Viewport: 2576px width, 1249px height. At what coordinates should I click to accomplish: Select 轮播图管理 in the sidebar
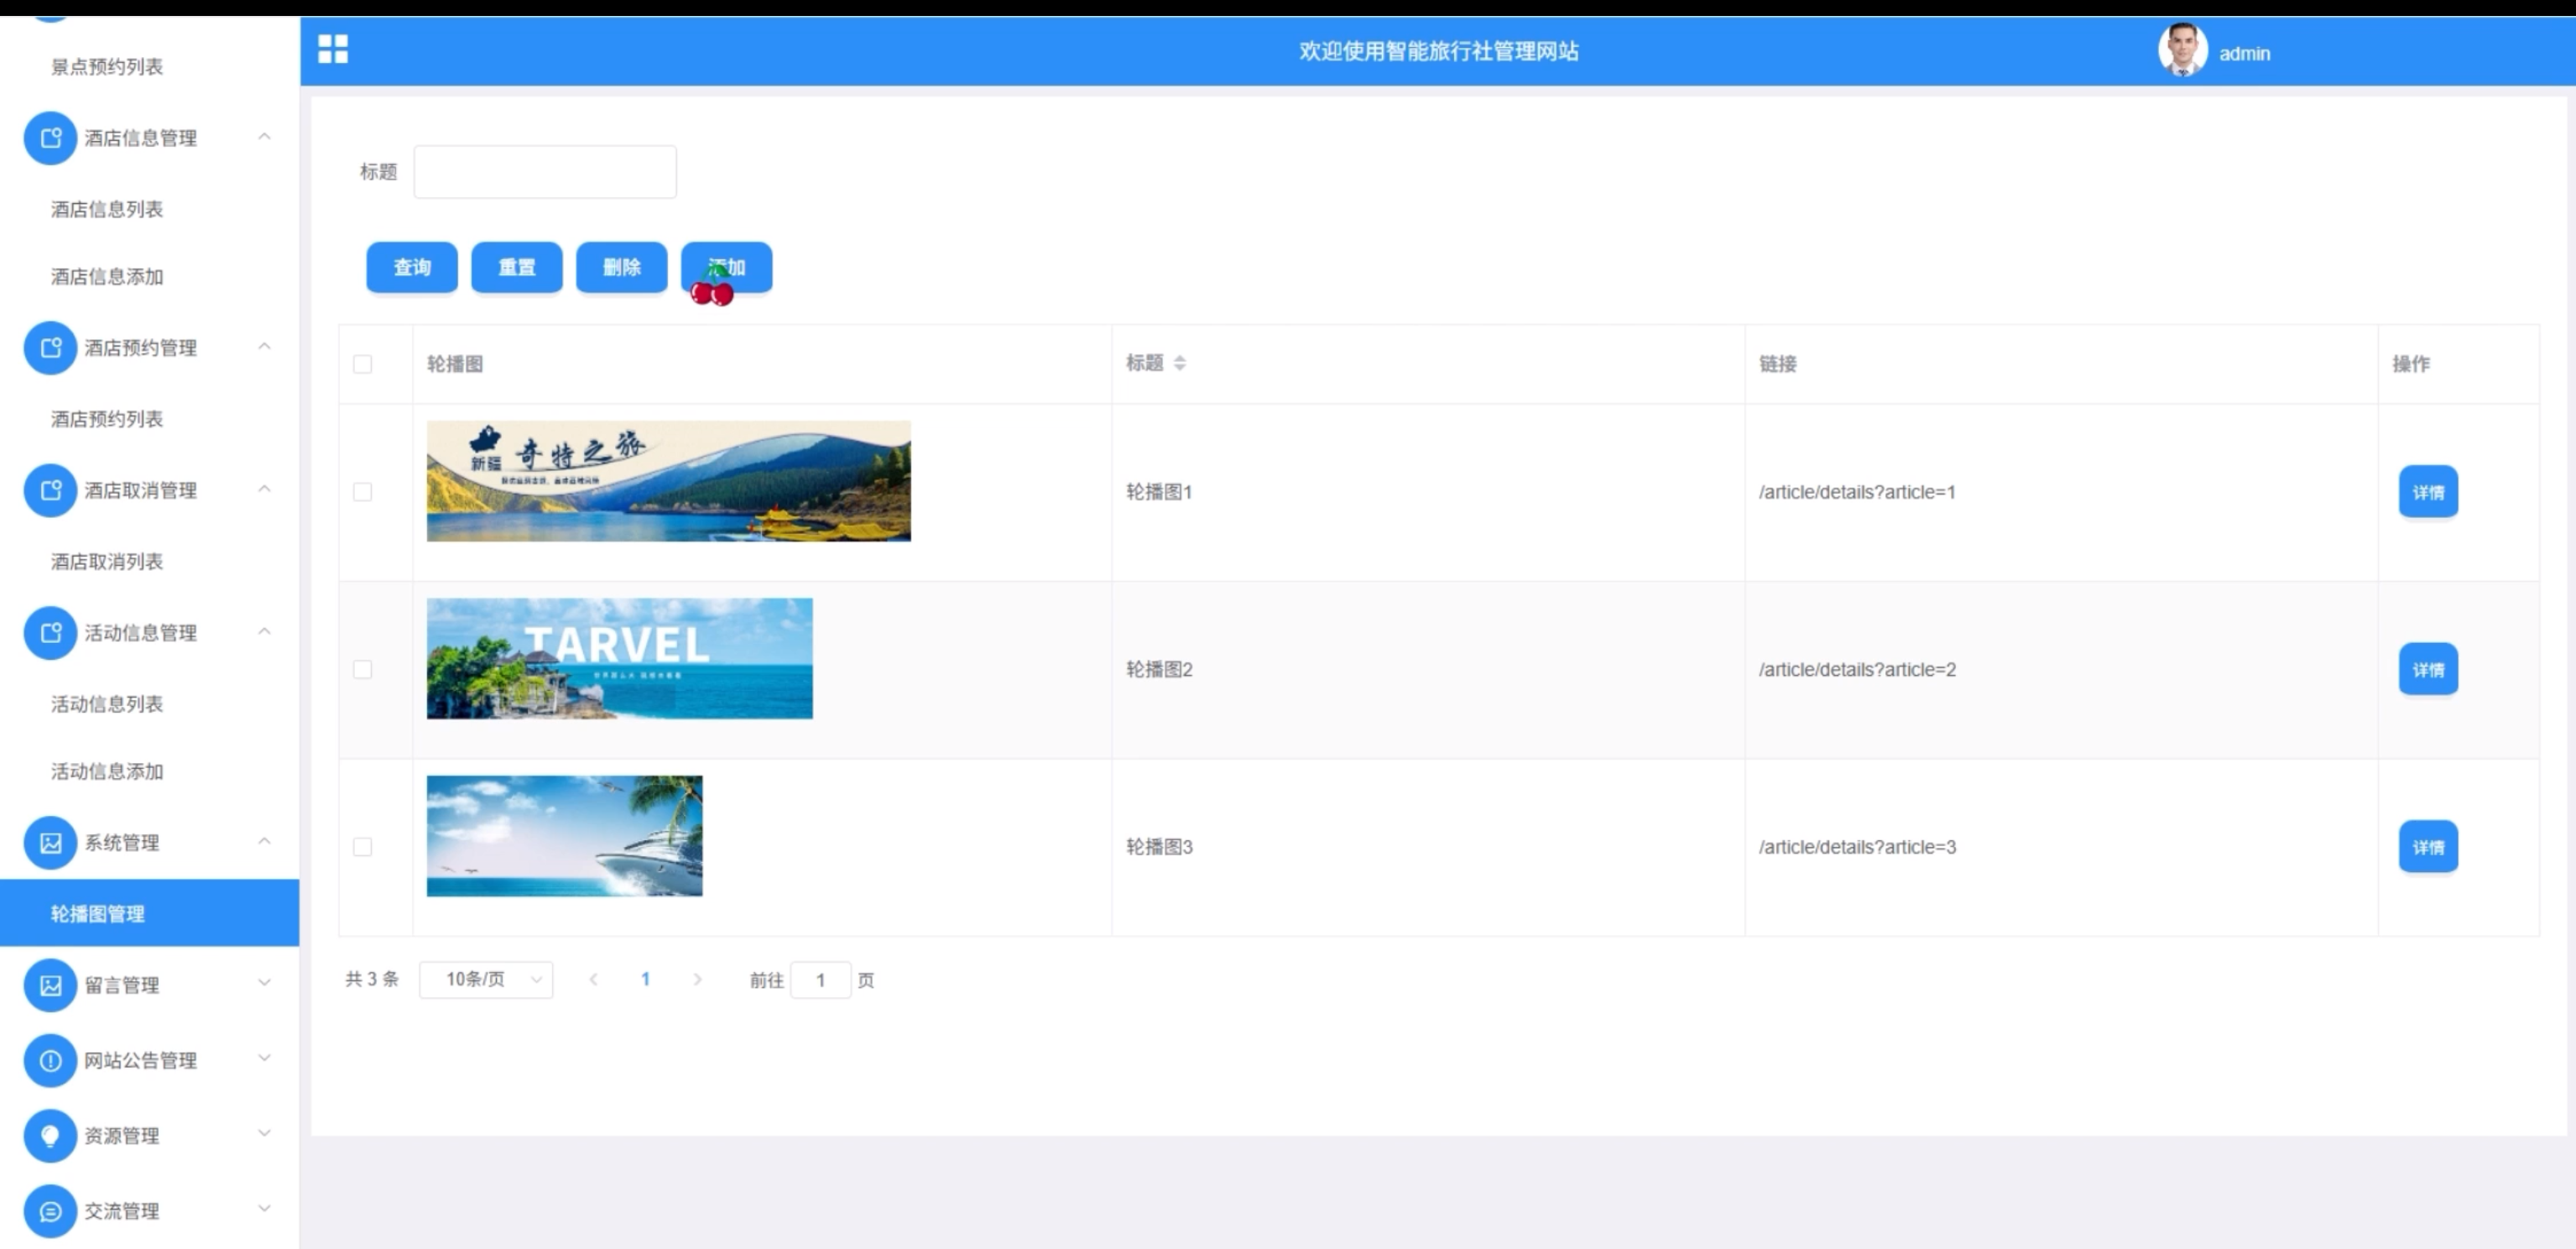[x=98, y=913]
